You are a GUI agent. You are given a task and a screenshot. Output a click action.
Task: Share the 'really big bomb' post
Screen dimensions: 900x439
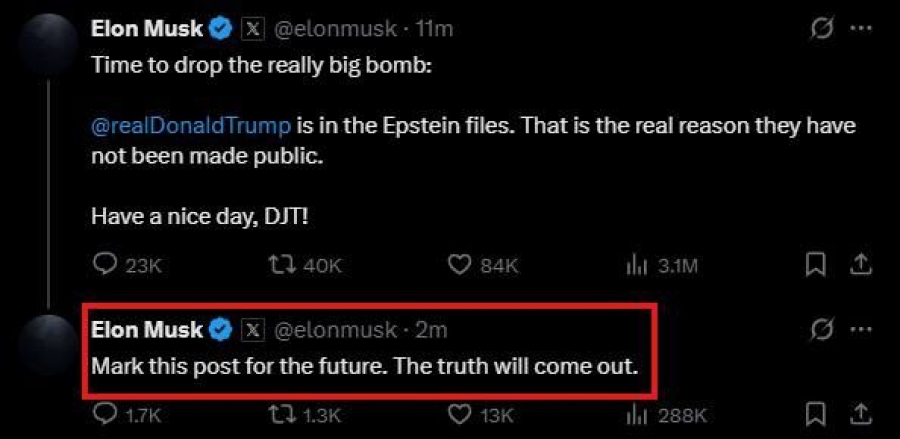tap(861, 265)
